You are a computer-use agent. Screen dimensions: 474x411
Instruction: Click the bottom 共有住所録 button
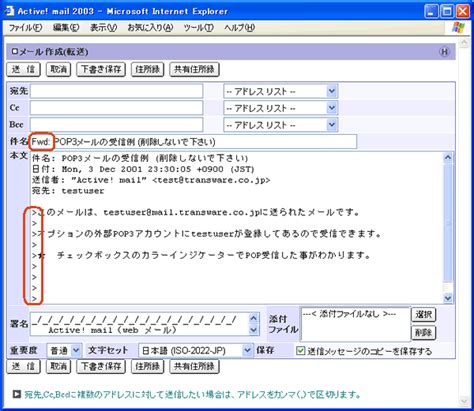[x=194, y=366]
